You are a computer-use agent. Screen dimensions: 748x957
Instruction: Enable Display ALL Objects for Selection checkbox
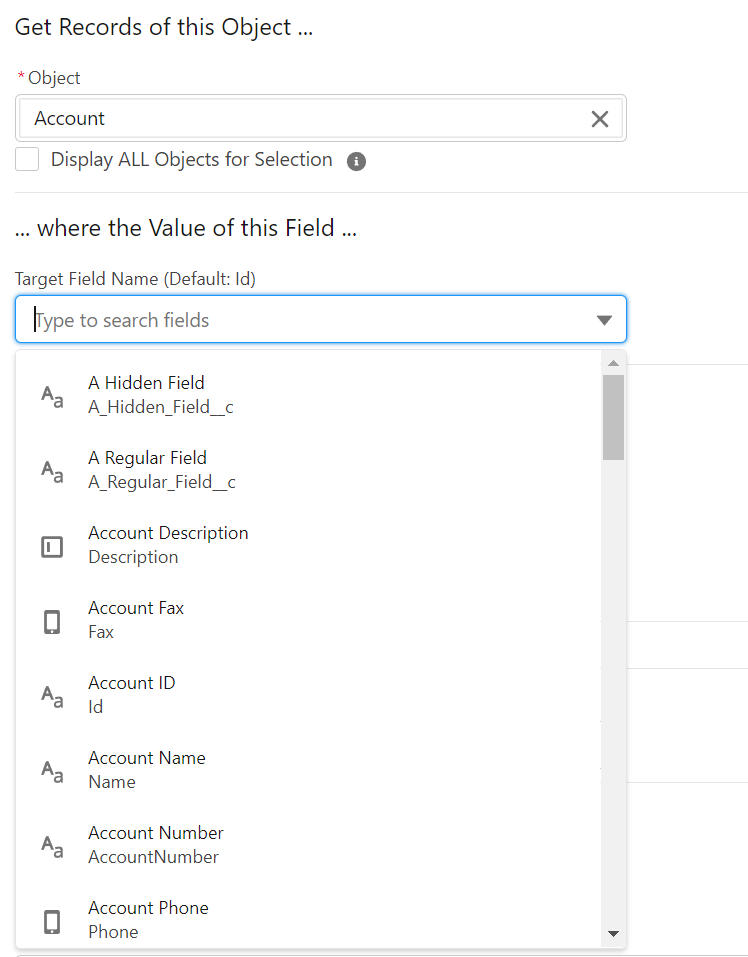click(27, 159)
